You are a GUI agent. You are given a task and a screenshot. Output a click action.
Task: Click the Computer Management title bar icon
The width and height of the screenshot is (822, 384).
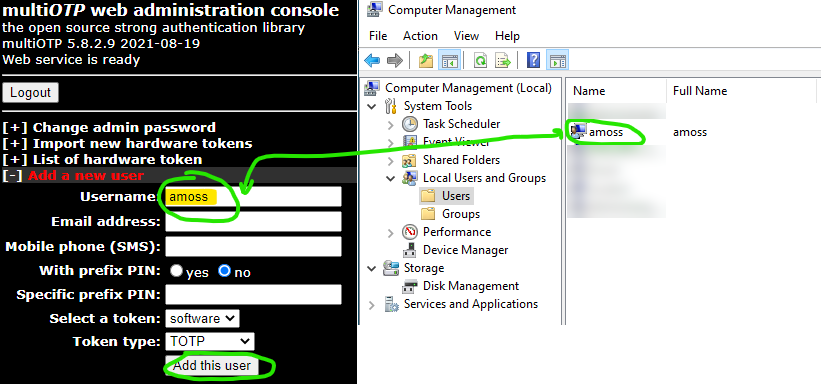[x=374, y=9]
